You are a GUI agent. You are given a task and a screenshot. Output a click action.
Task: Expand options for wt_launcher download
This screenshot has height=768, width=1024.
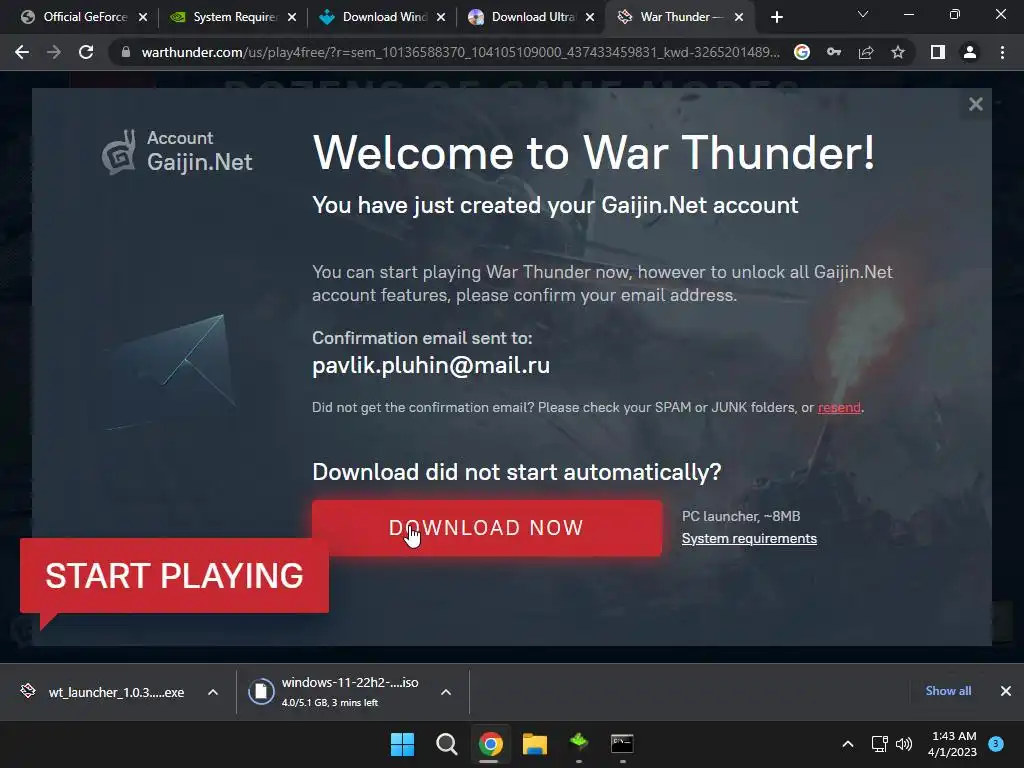click(x=213, y=692)
